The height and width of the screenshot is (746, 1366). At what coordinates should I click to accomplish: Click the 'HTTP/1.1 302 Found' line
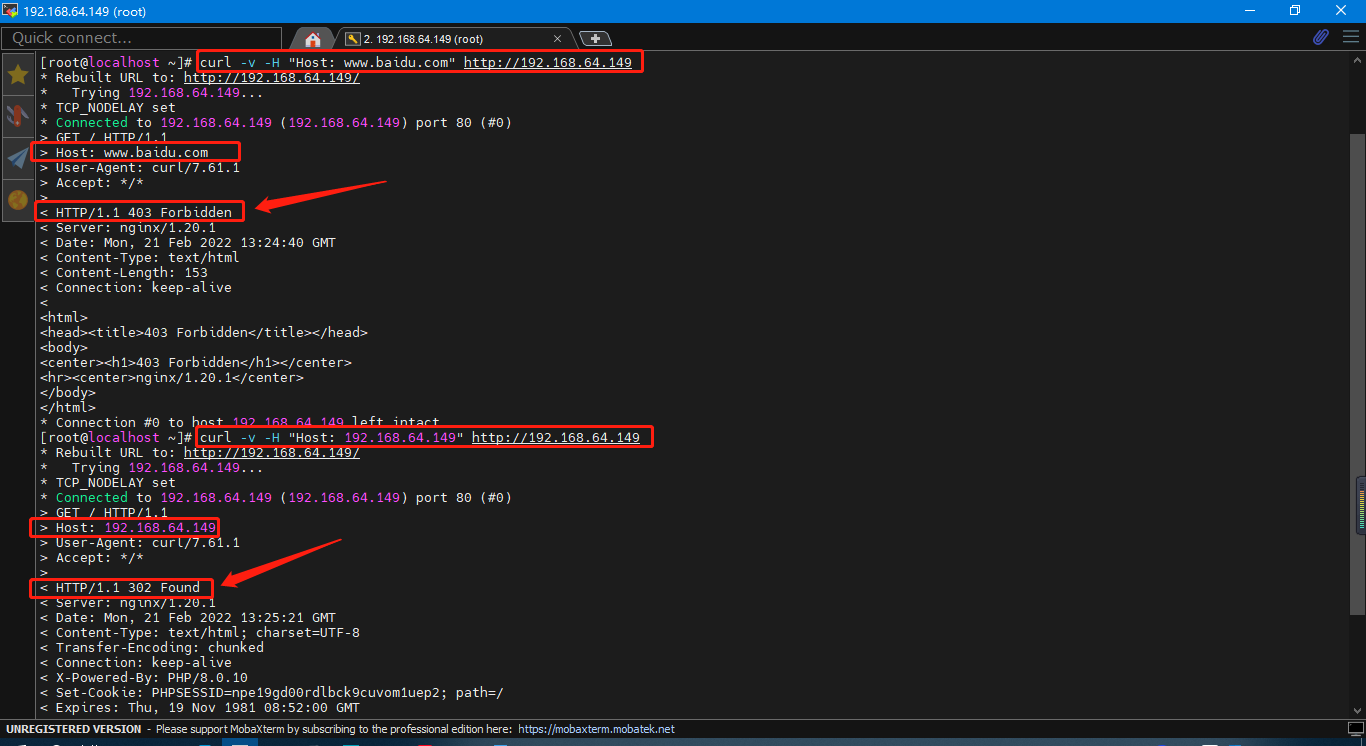[x=120, y=587]
